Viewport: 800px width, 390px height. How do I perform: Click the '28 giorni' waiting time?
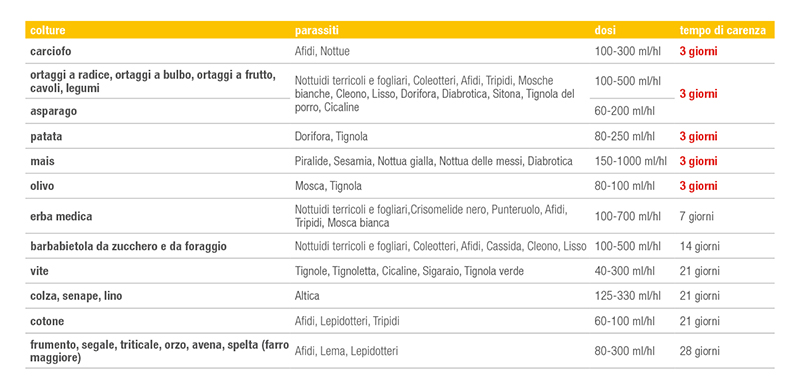(x=699, y=351)
